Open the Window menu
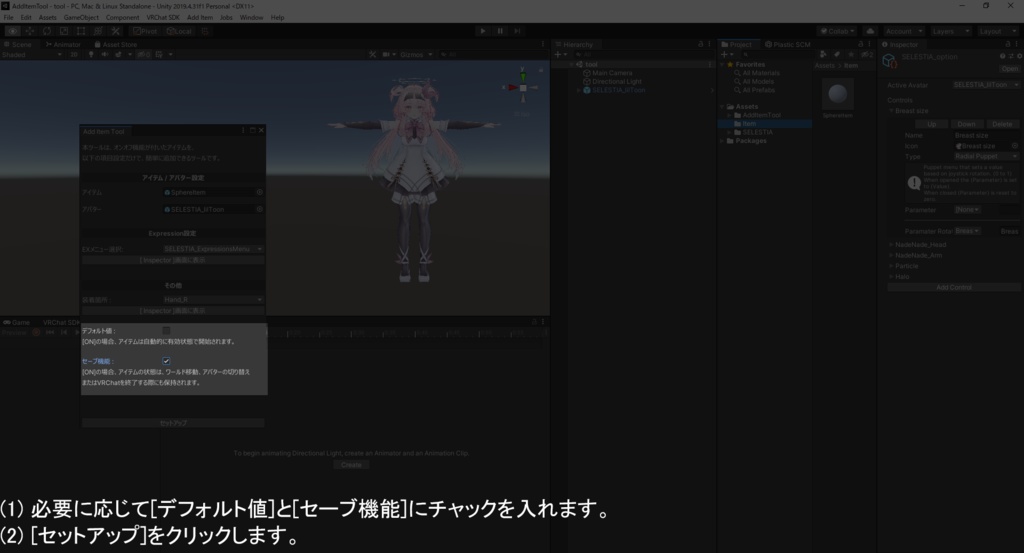Image resolution: width=1024 pixels, height=553 pixels. click(x=251, y=18)
